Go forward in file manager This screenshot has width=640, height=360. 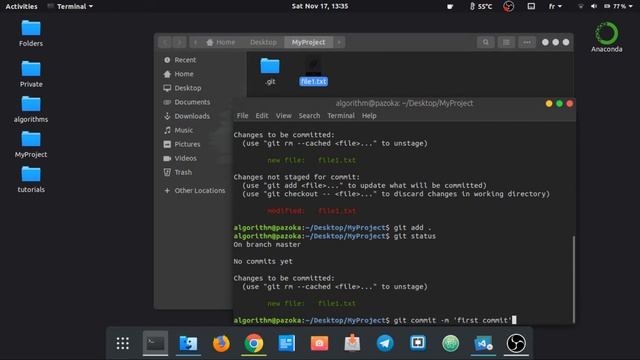179,42
